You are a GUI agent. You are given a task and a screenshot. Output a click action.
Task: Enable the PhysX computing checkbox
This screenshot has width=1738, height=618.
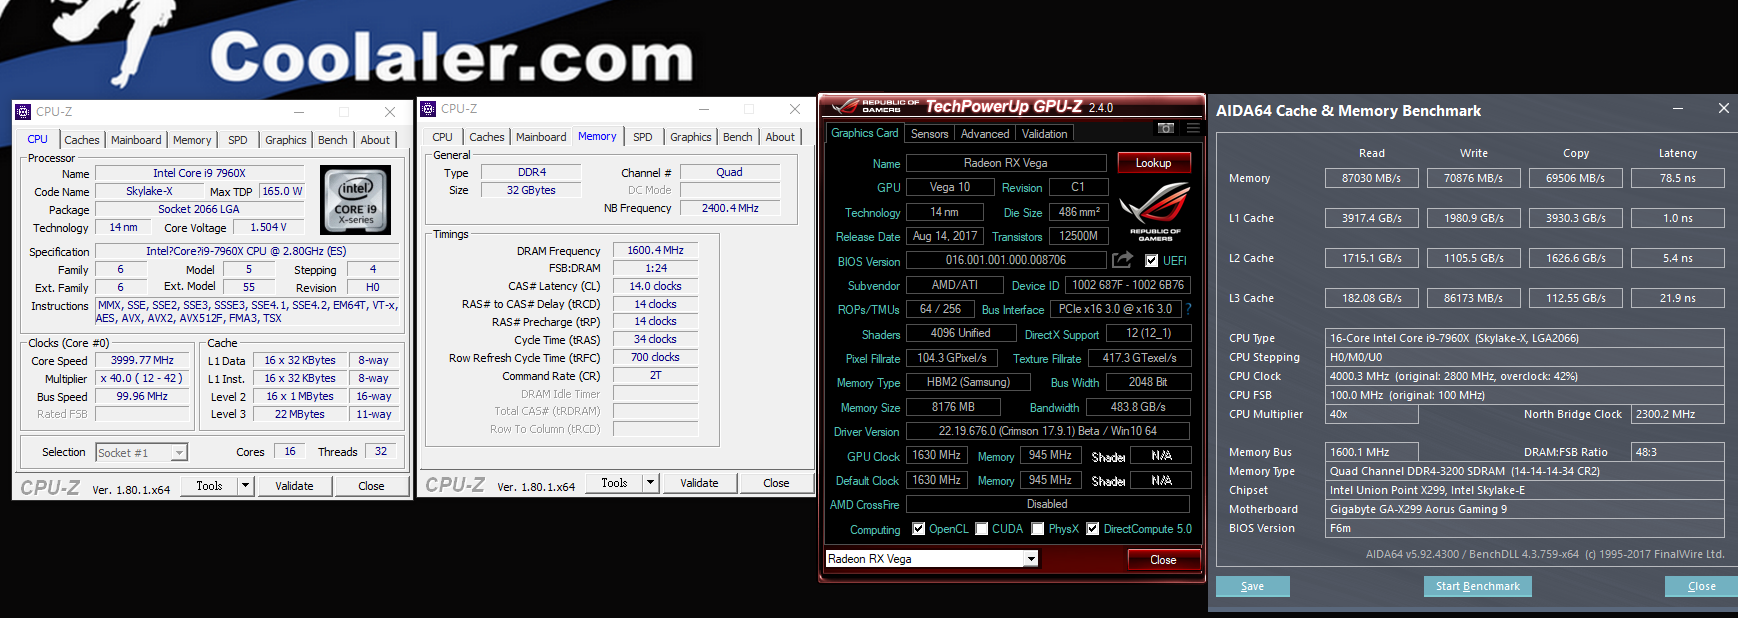[1038, 529]
